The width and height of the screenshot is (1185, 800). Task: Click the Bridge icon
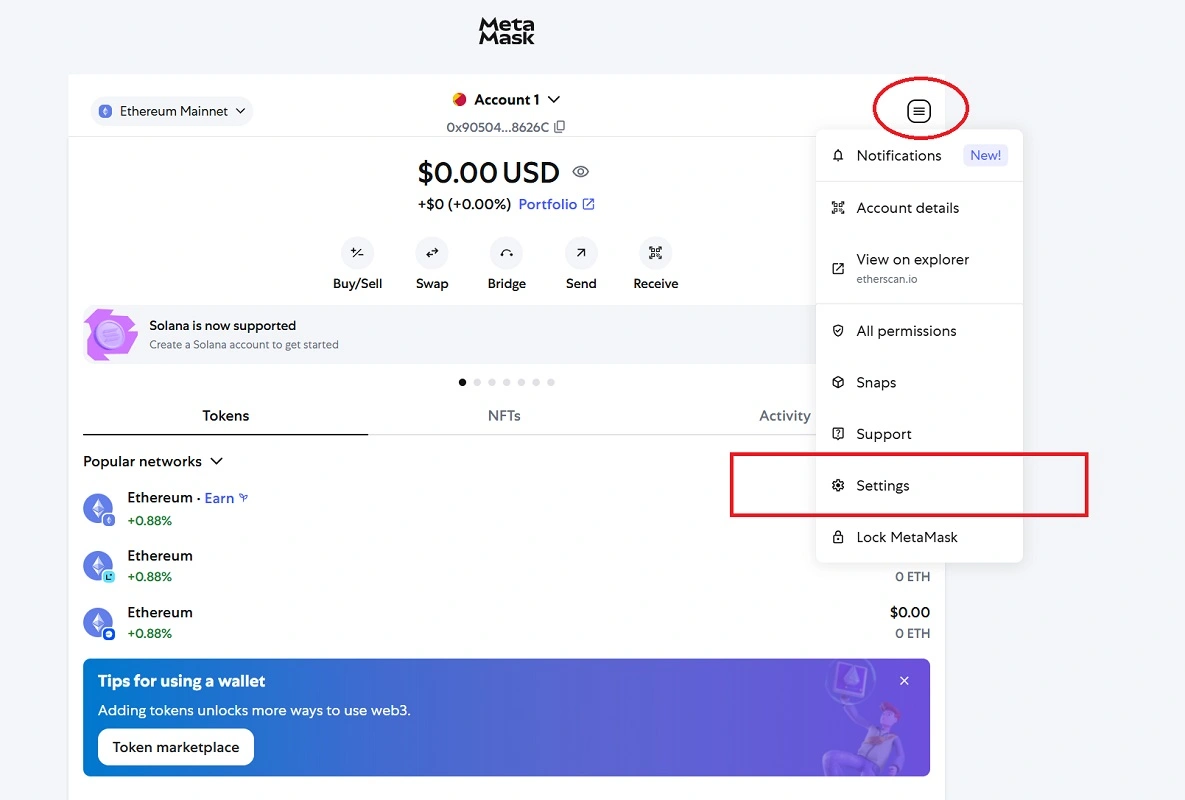pyautogui.click(x=506, y=253)
